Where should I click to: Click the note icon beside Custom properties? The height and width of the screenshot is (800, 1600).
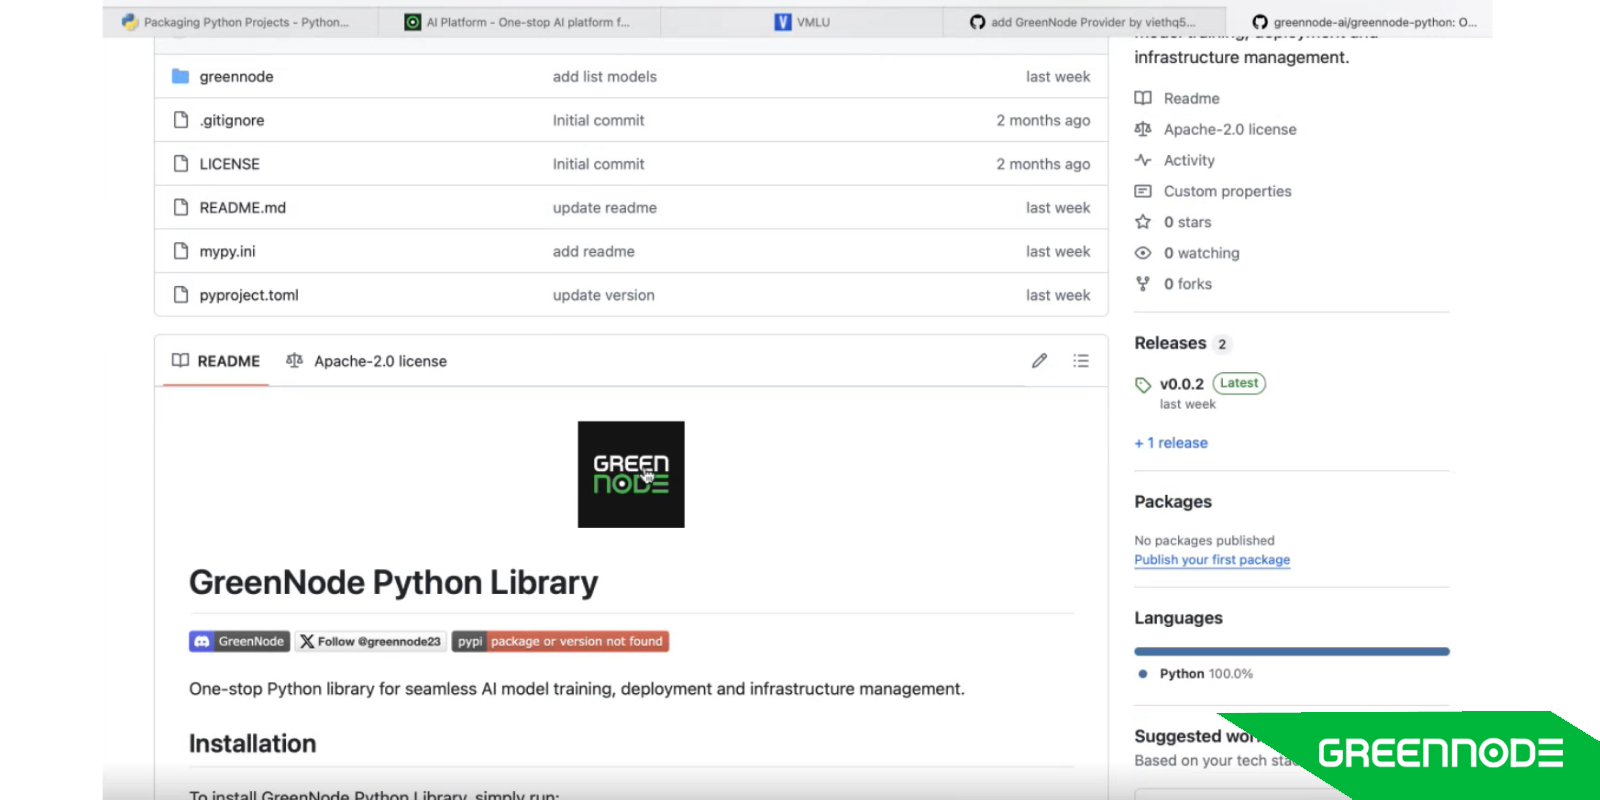point(1143,191)
